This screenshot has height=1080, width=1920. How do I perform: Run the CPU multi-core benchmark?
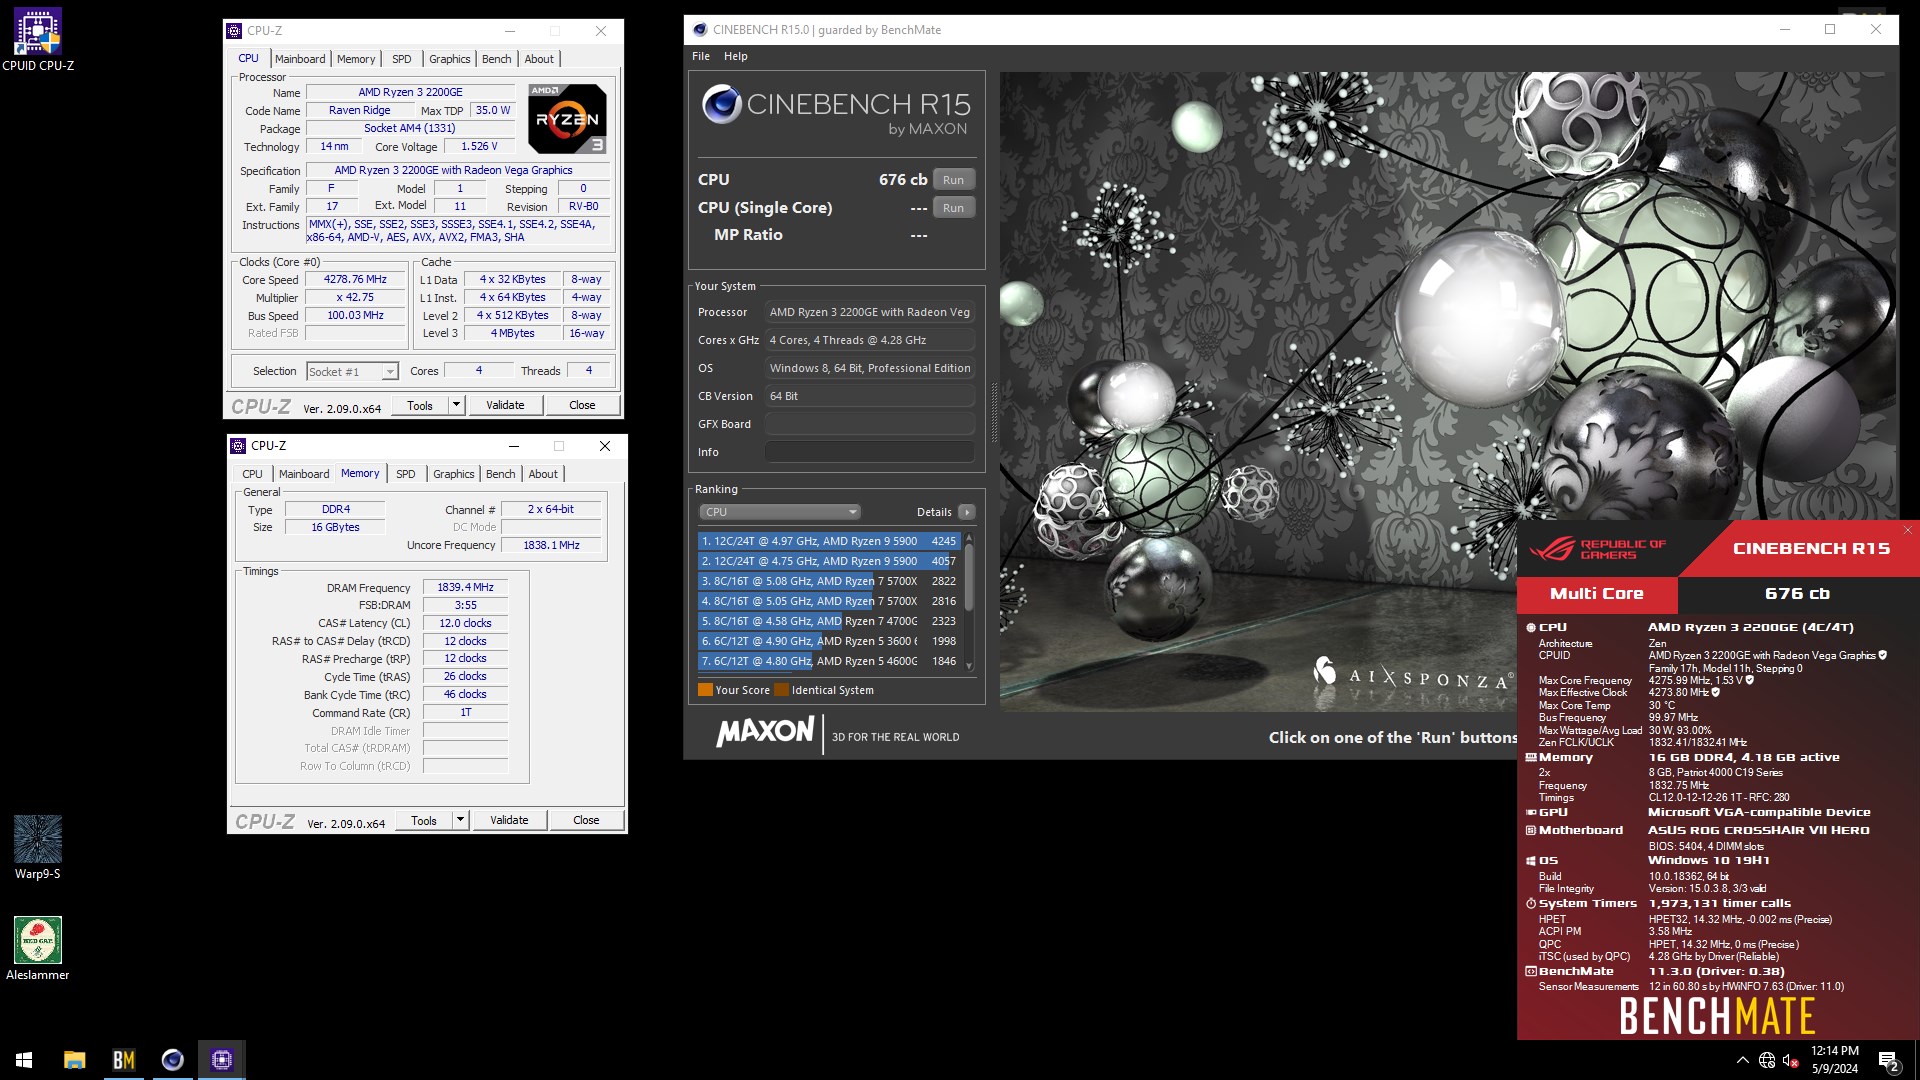[x=954, y=180]
